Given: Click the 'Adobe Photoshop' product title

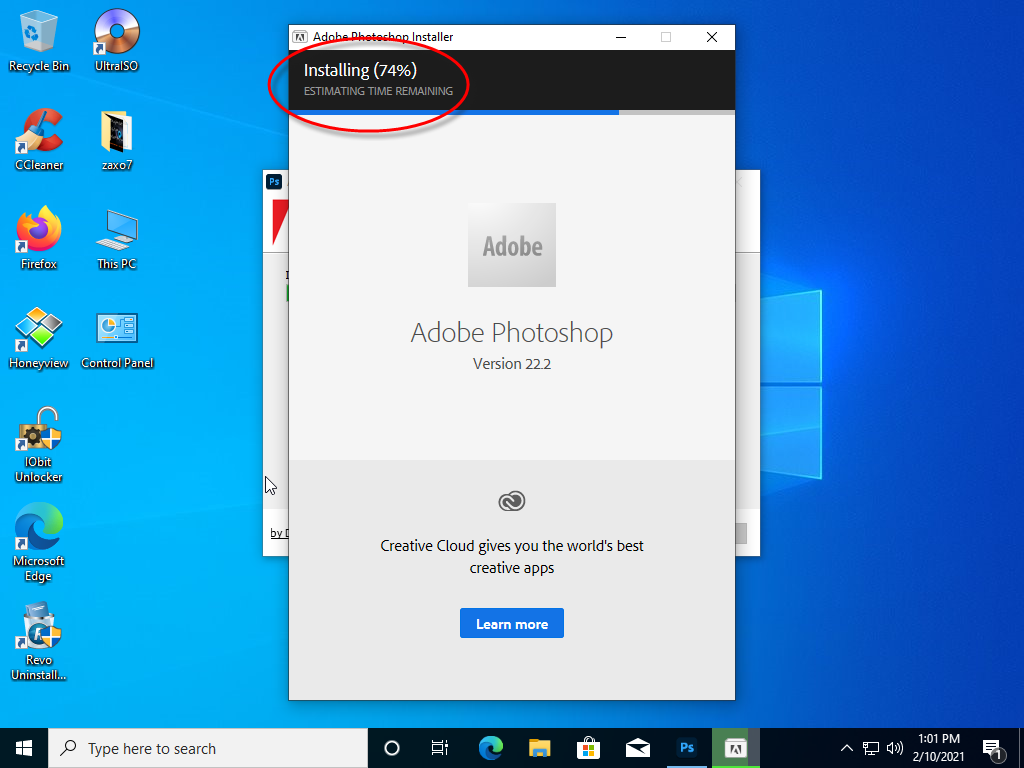Looking at the screenshot, I should [512, 332].
